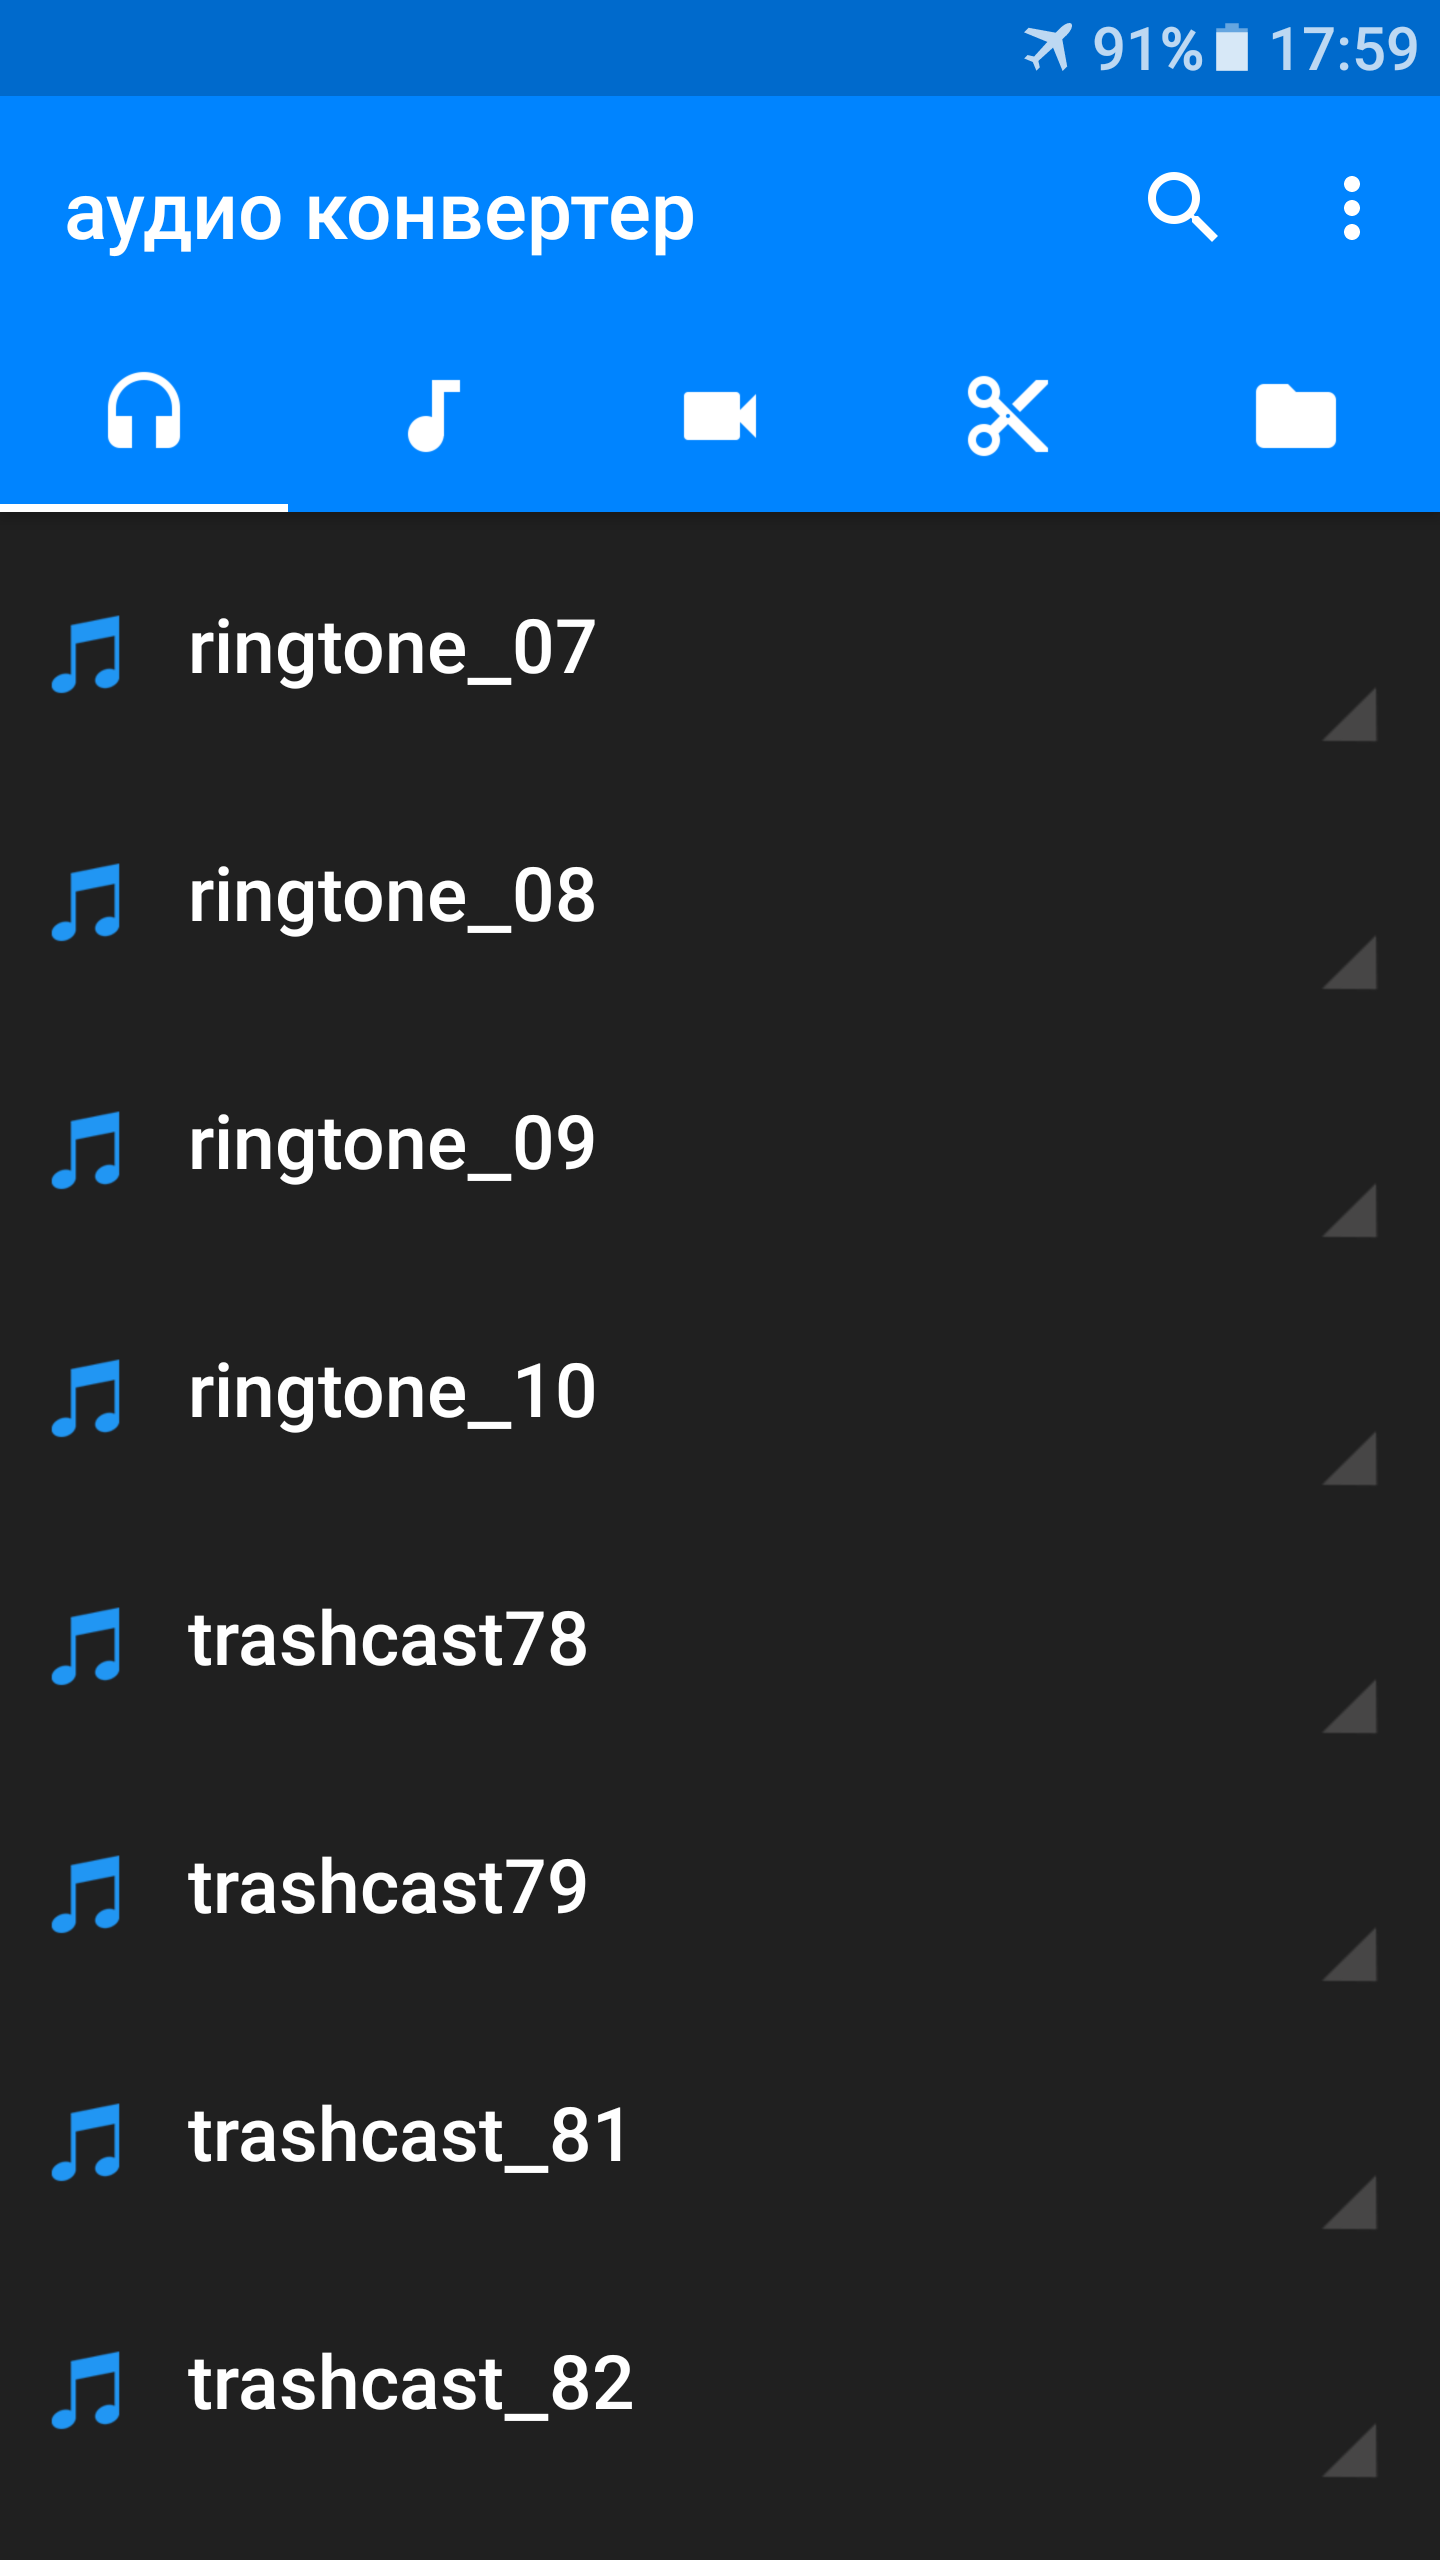Select the ringtone_10 file

(x=720, y=1392)
